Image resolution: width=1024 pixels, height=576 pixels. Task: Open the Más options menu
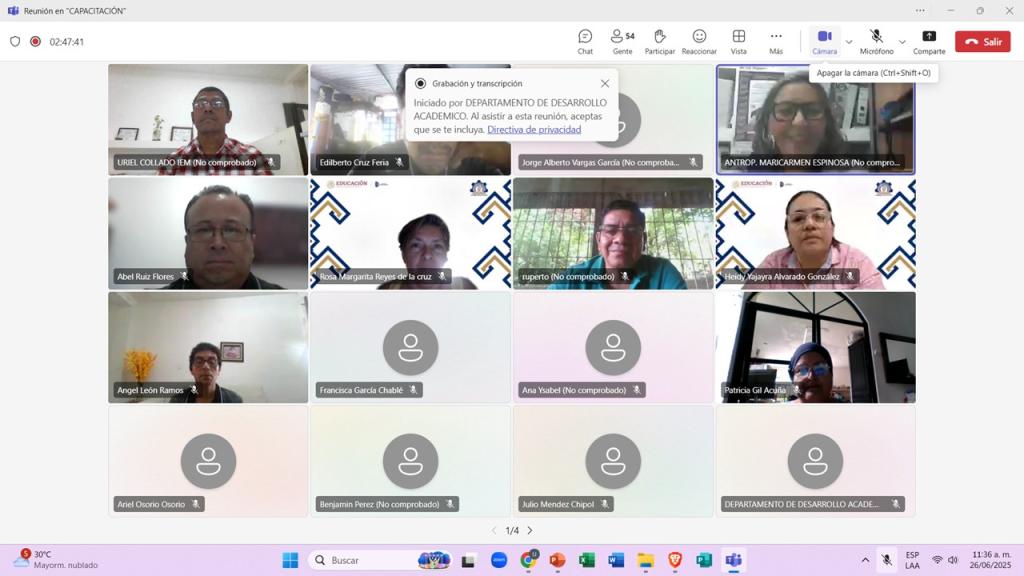pos(776,41)
